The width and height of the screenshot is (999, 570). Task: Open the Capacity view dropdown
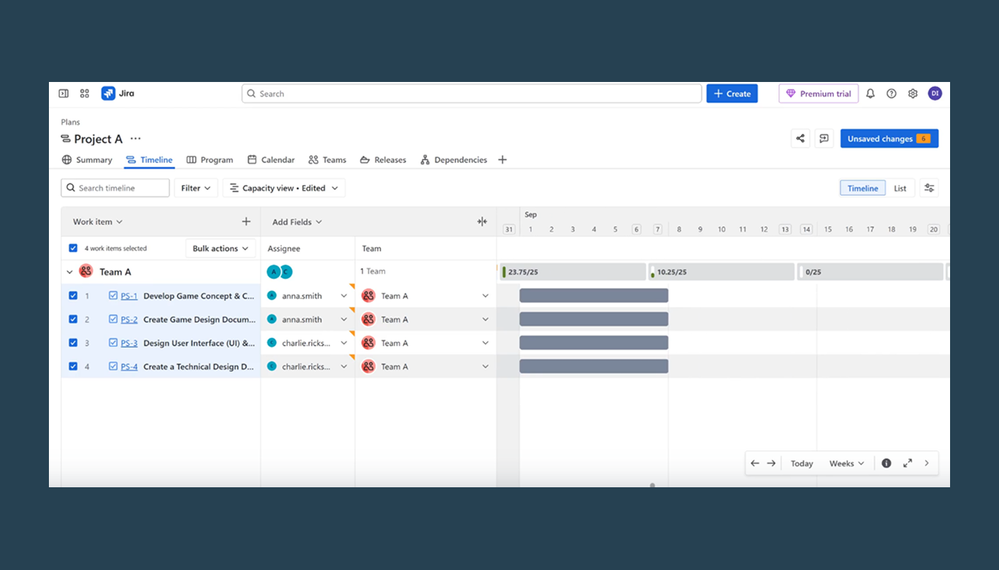pyautogui.click(x=284, y=188)
